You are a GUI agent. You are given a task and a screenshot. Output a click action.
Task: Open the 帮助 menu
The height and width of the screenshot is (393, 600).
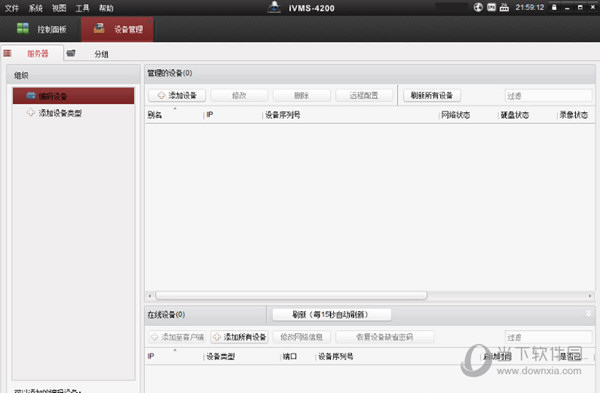[x=106, y=8]
